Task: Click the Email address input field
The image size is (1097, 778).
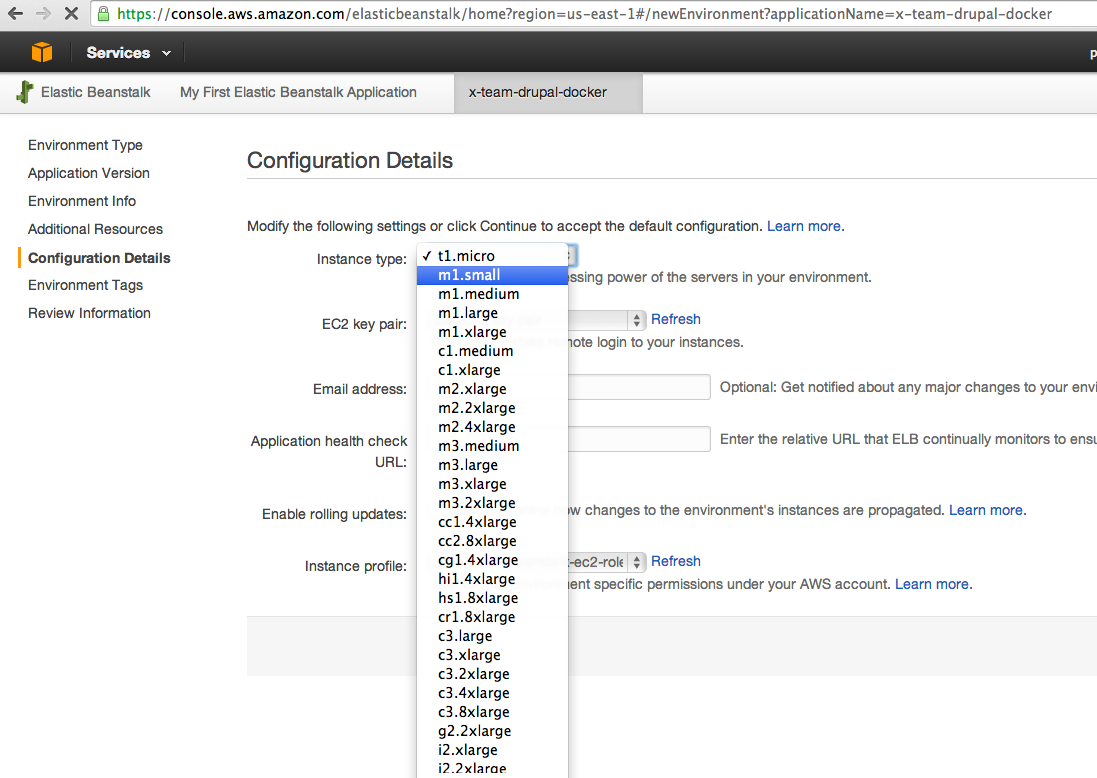Action: [x=639, y=387]
